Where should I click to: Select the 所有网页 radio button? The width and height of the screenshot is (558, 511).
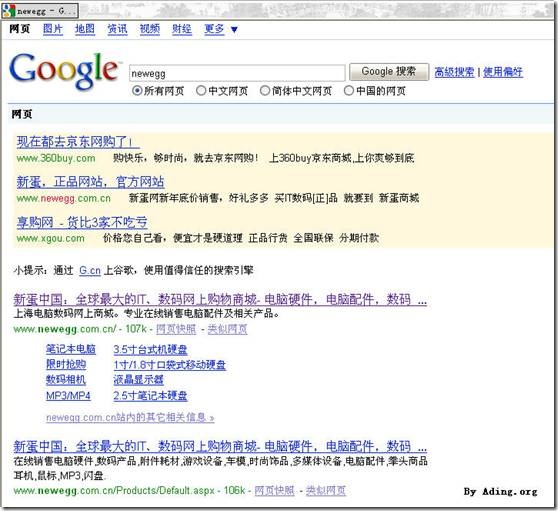point(137,91)
